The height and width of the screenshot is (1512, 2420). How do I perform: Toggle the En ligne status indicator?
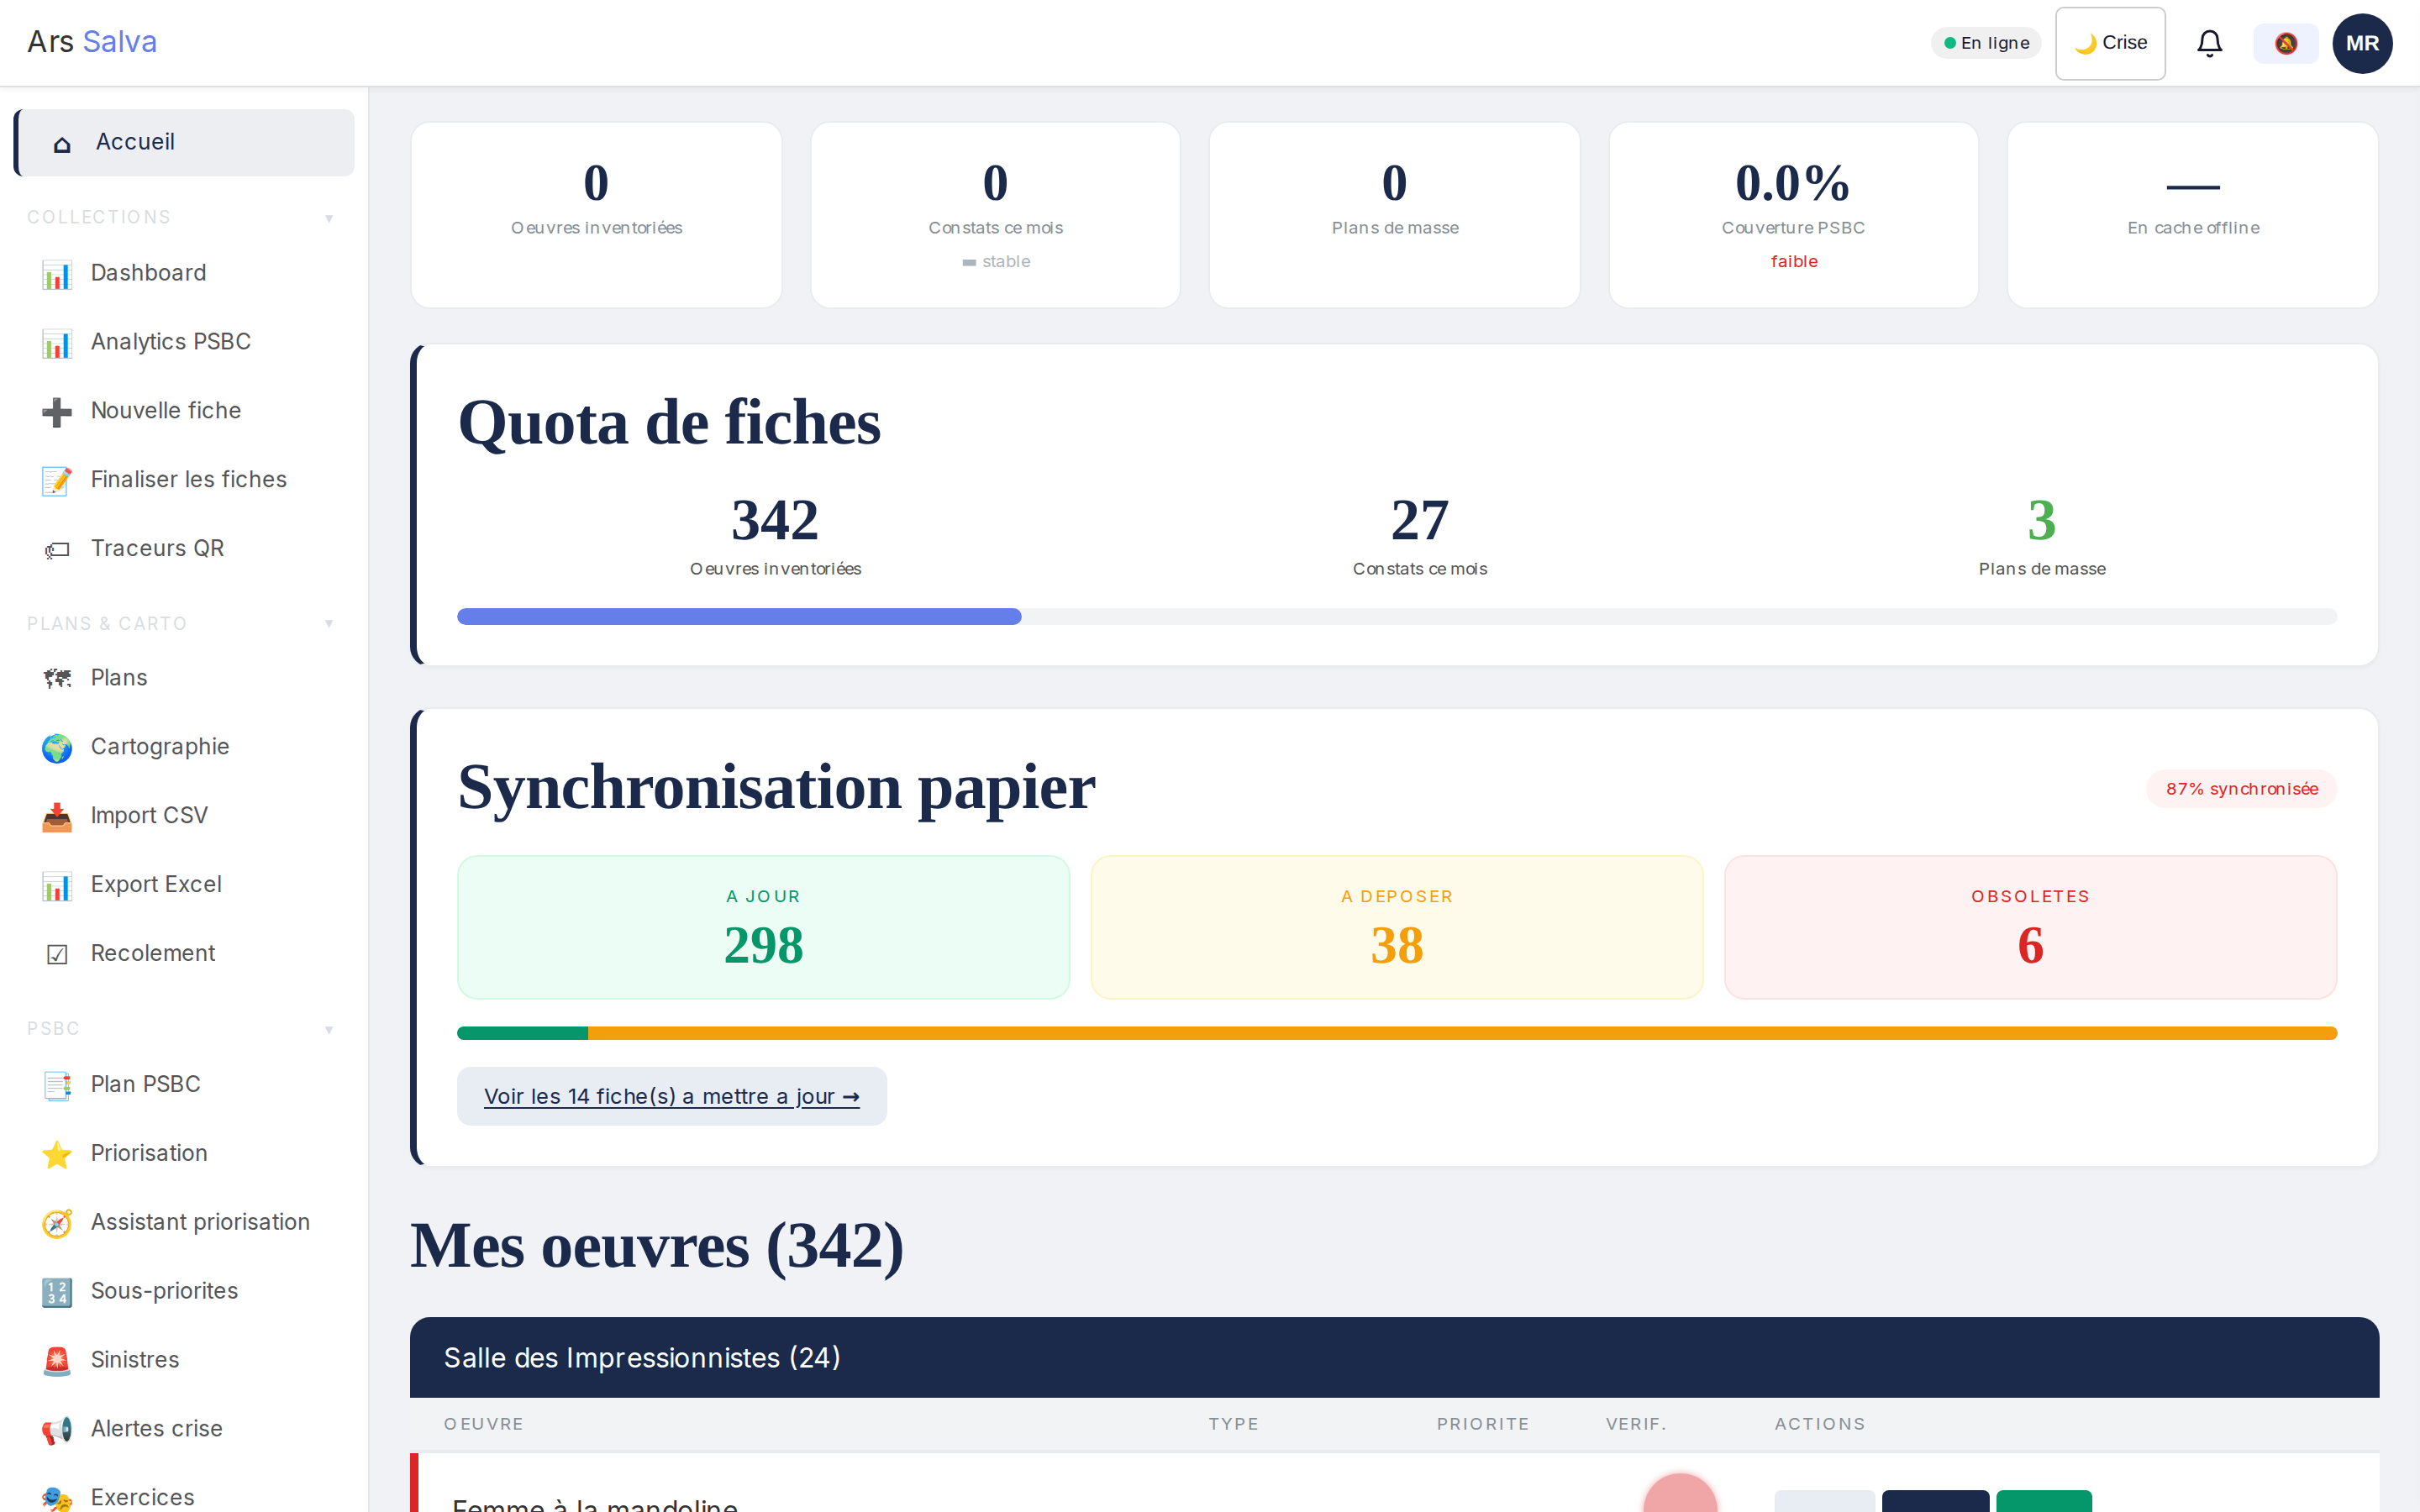pyautogui.click(x=1985, y=43)
